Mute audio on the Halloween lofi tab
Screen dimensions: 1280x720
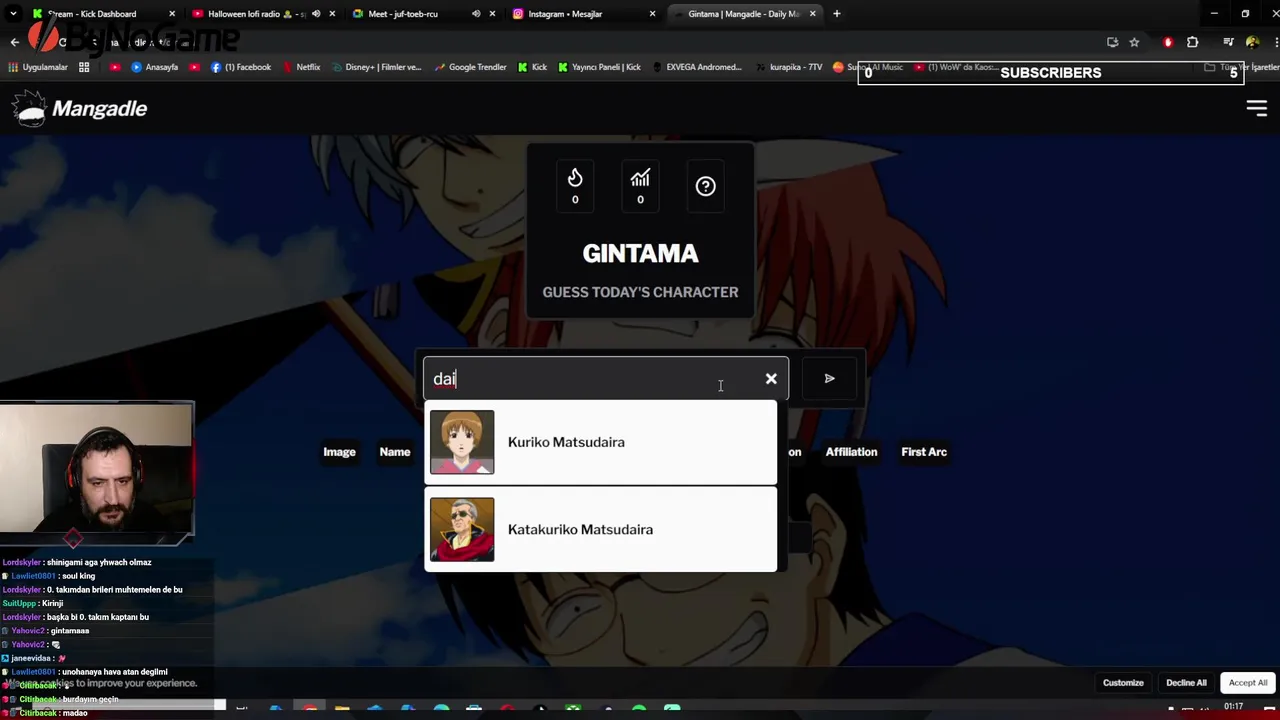[316, 14]
